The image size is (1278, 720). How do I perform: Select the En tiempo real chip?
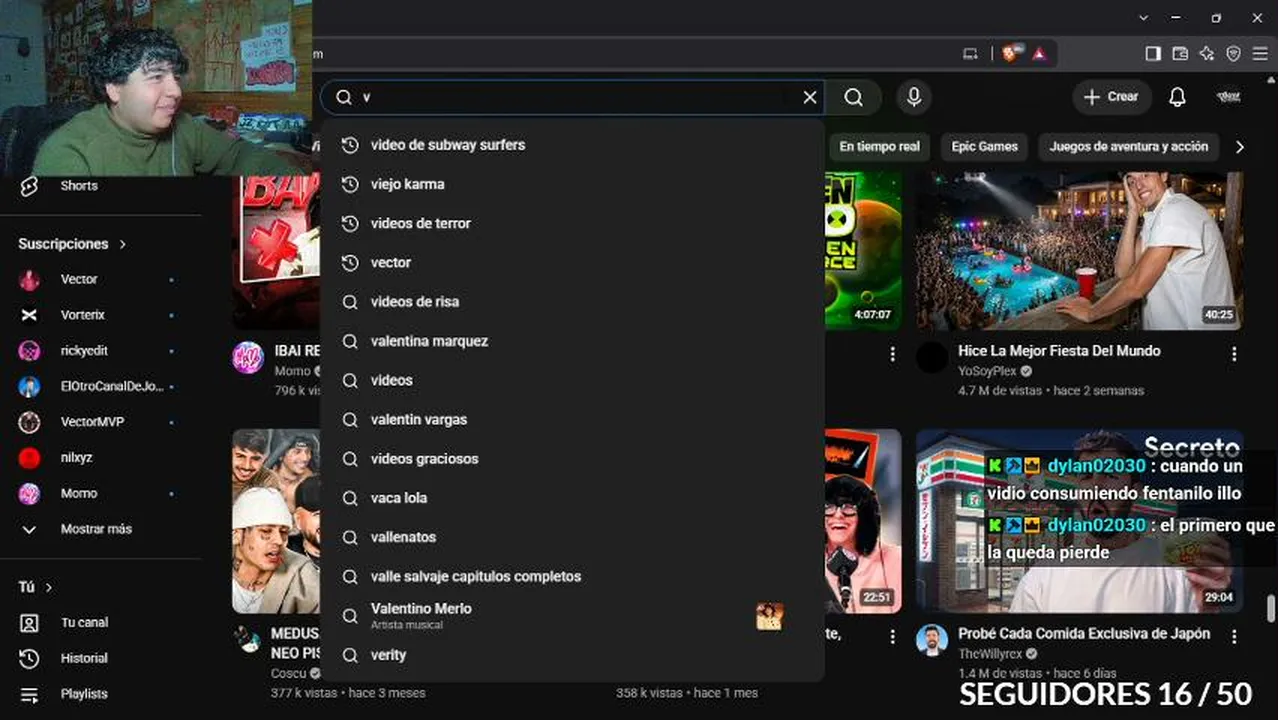point(879,146)
